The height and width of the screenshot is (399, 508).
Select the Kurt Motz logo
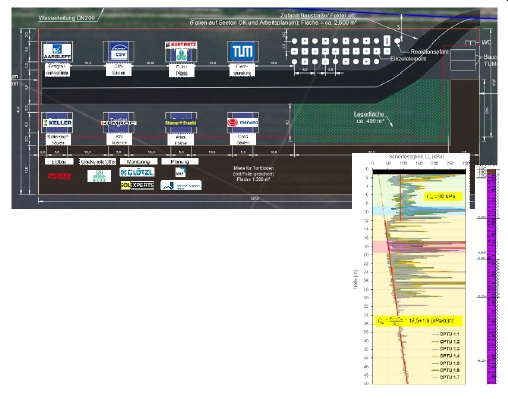tap(181, 51)
